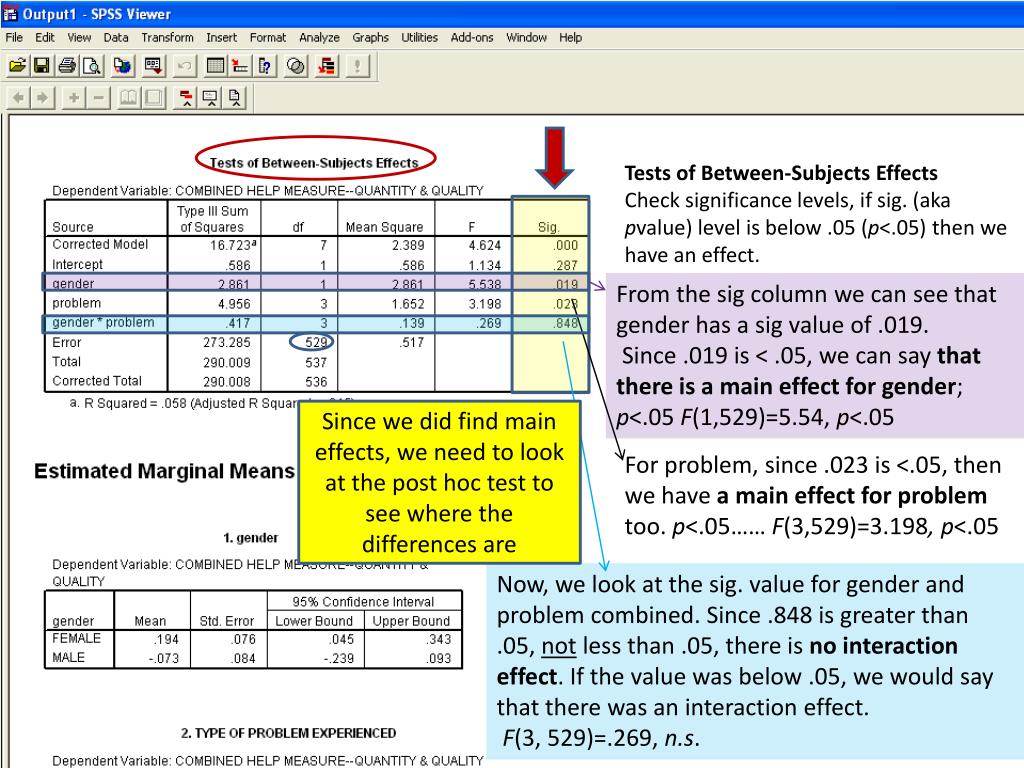Viewport: 1024px width, 768px height.
Task: Select the 'Tests of Between-Subjects Effects' table title
Action: tap(314, 163)
